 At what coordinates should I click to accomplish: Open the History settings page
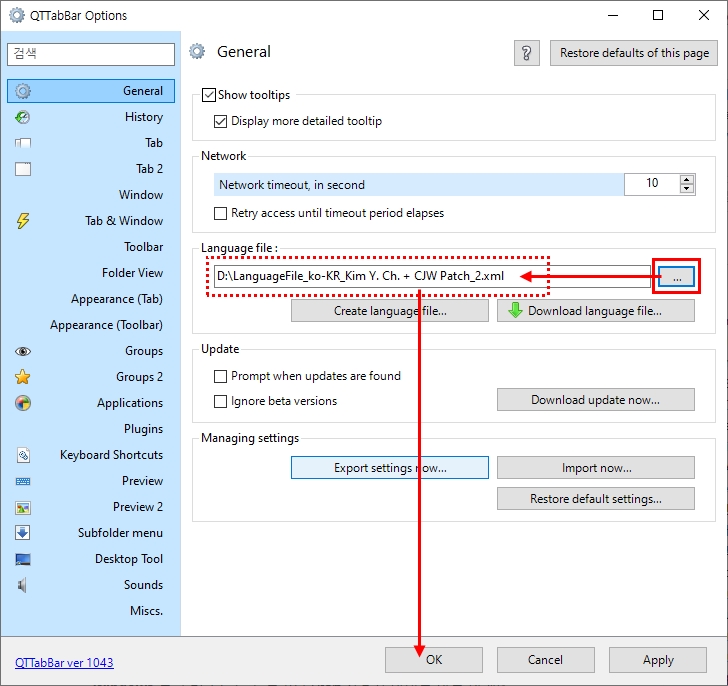click(91, 117)
